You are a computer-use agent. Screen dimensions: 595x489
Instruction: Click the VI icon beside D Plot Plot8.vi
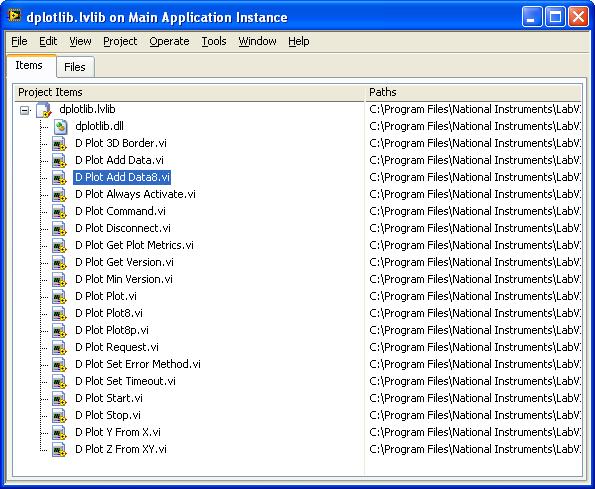point(59,314)
